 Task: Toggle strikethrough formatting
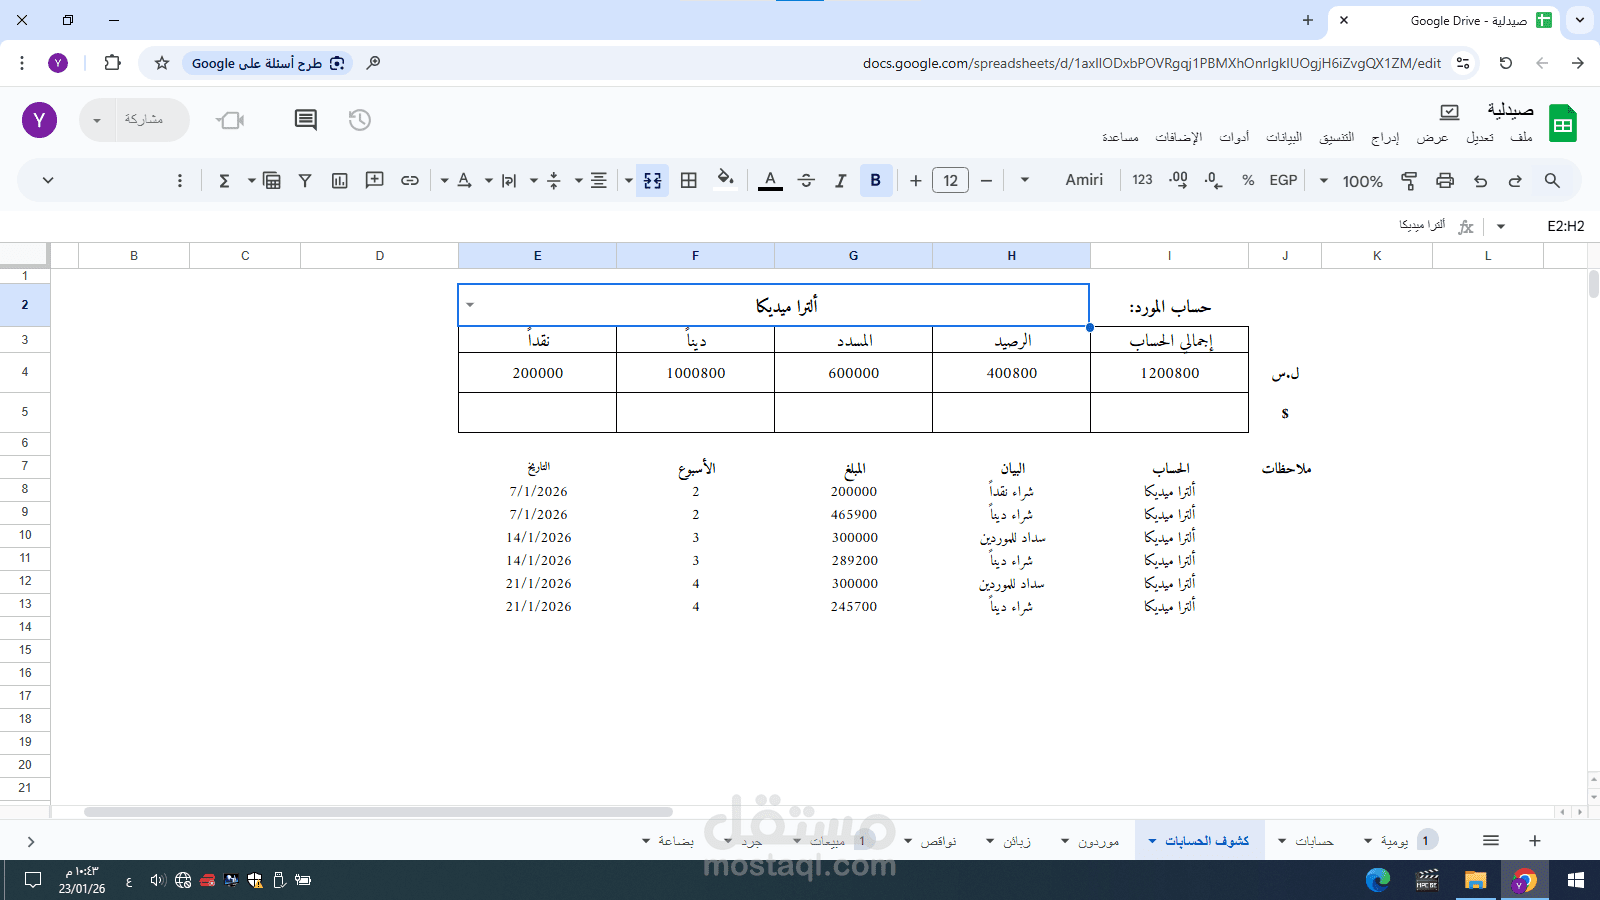point(806,181)
